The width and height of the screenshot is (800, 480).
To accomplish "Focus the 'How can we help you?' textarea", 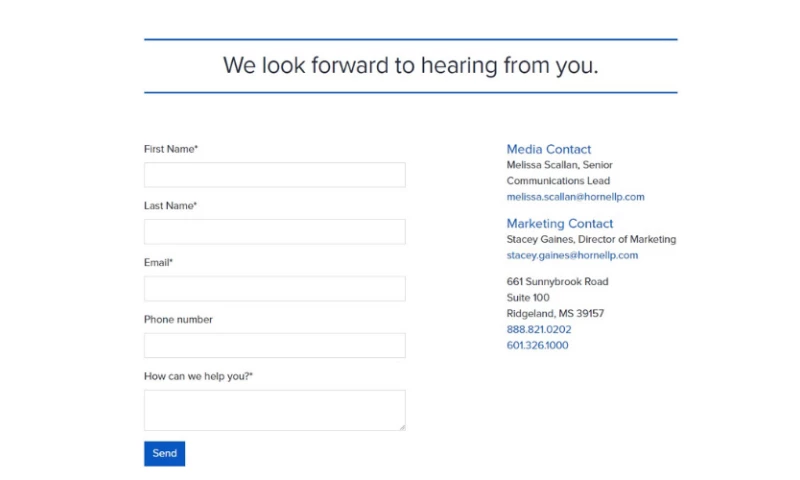I will (x=274, y=410).
